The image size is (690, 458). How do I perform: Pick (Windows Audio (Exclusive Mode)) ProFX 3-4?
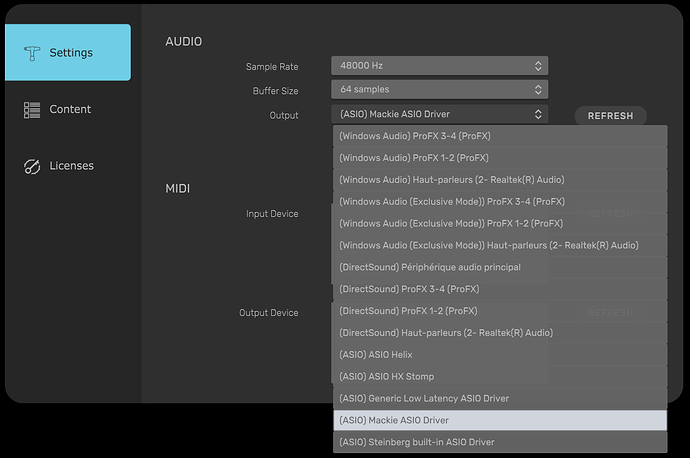(499, 202)
